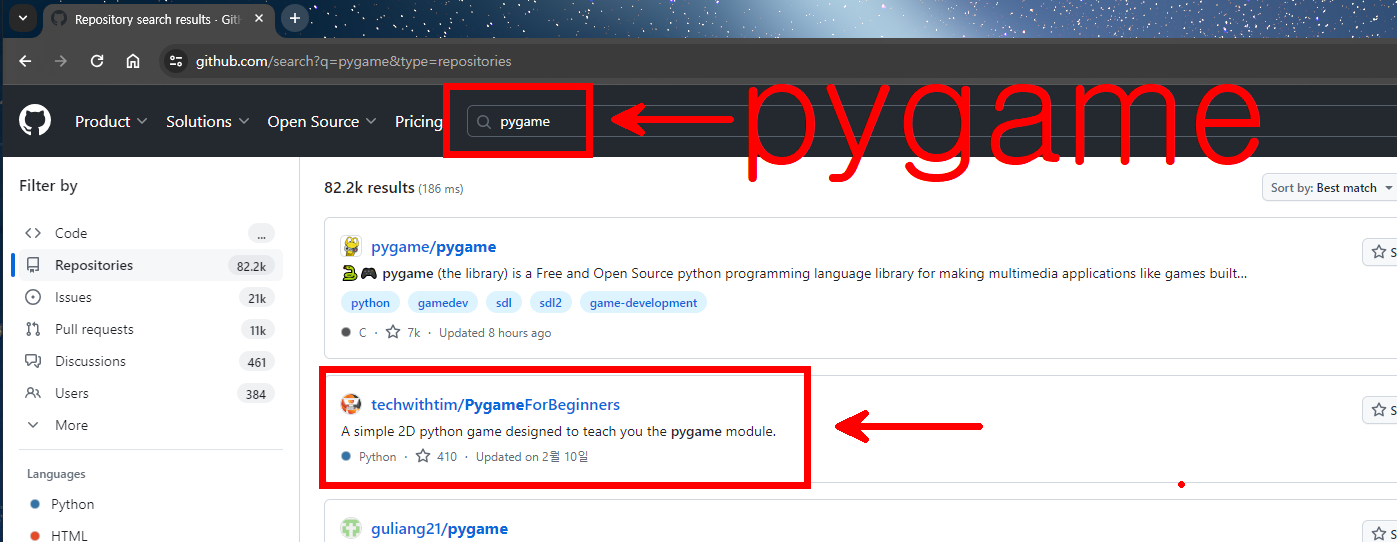Select the gamedev topic tag

pos(443,303)
